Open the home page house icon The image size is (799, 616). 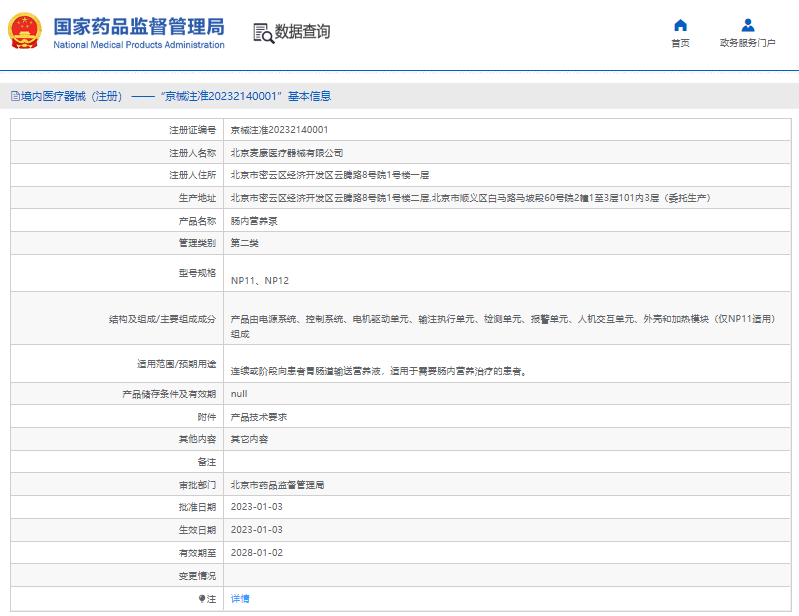[680, 25]
